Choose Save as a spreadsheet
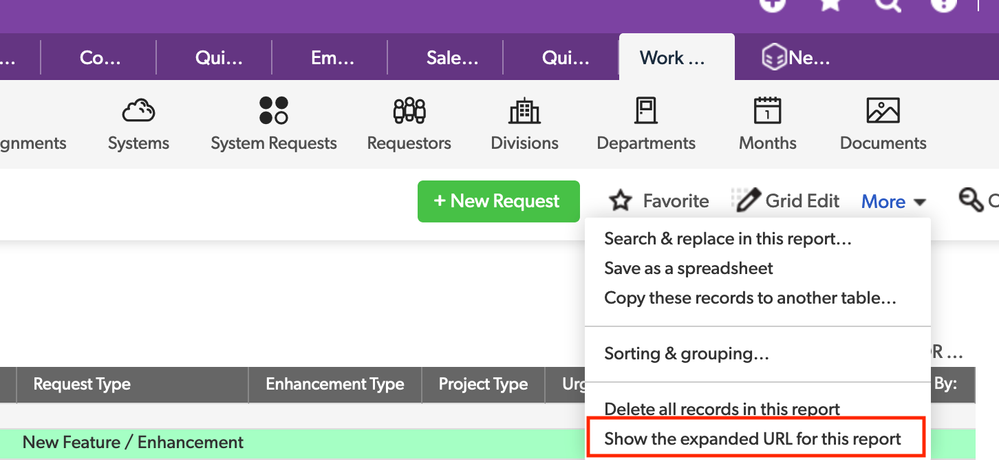The height and width of the screenshot is (460, 999). coord(688,268)
